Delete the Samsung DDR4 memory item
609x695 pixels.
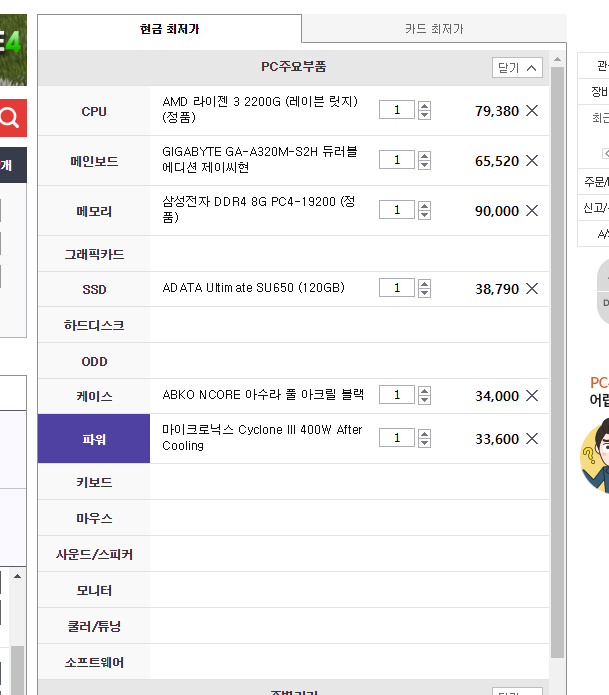point(532,211)
